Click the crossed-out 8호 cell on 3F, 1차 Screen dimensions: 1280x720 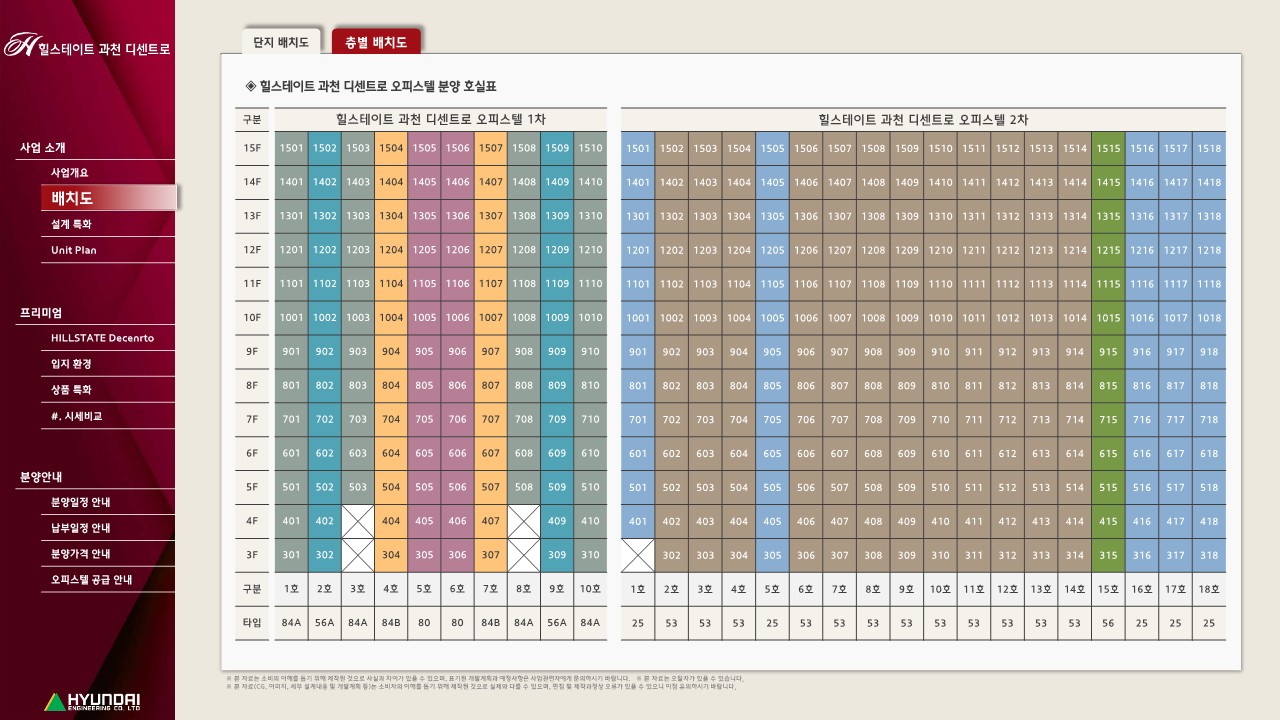pyautogui.click(x=524, y=555)
